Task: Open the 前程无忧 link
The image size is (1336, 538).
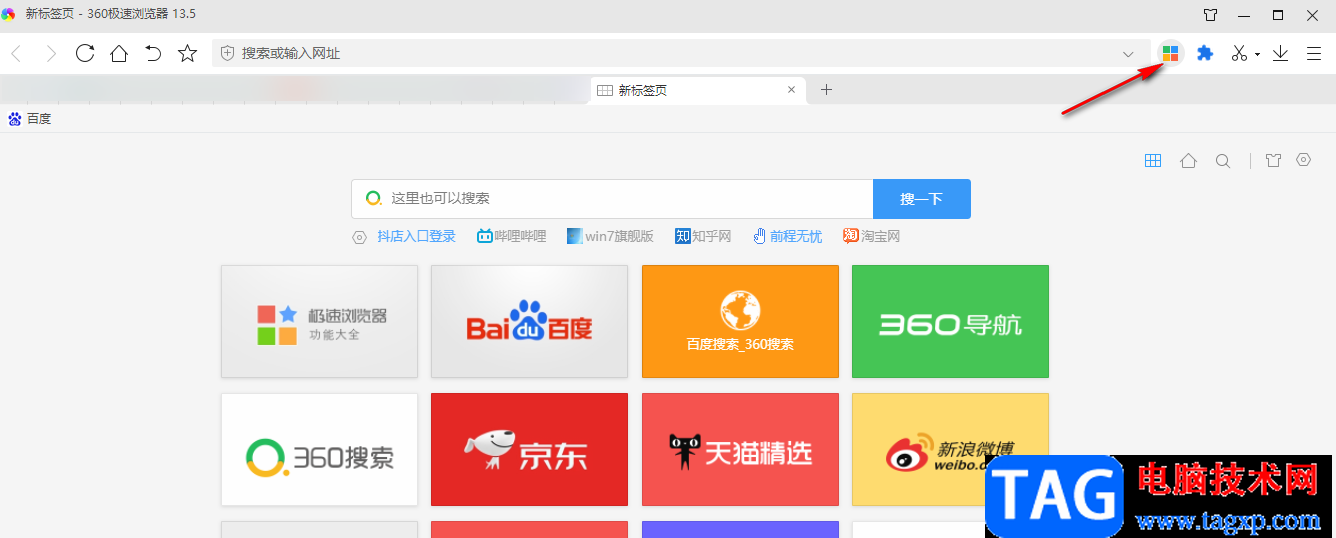Action: (788, 237)
